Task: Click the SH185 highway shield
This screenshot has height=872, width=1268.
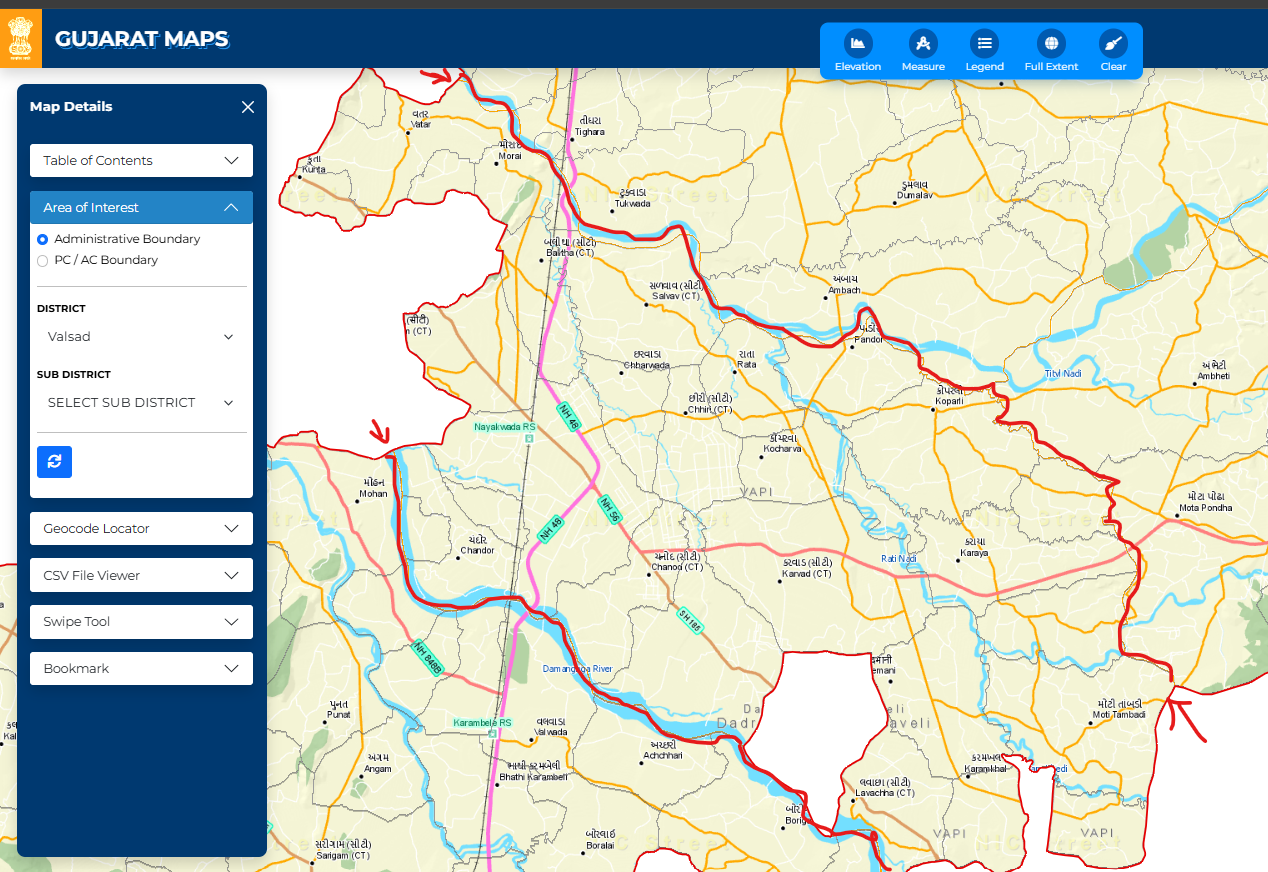Action: click(690, 621)
